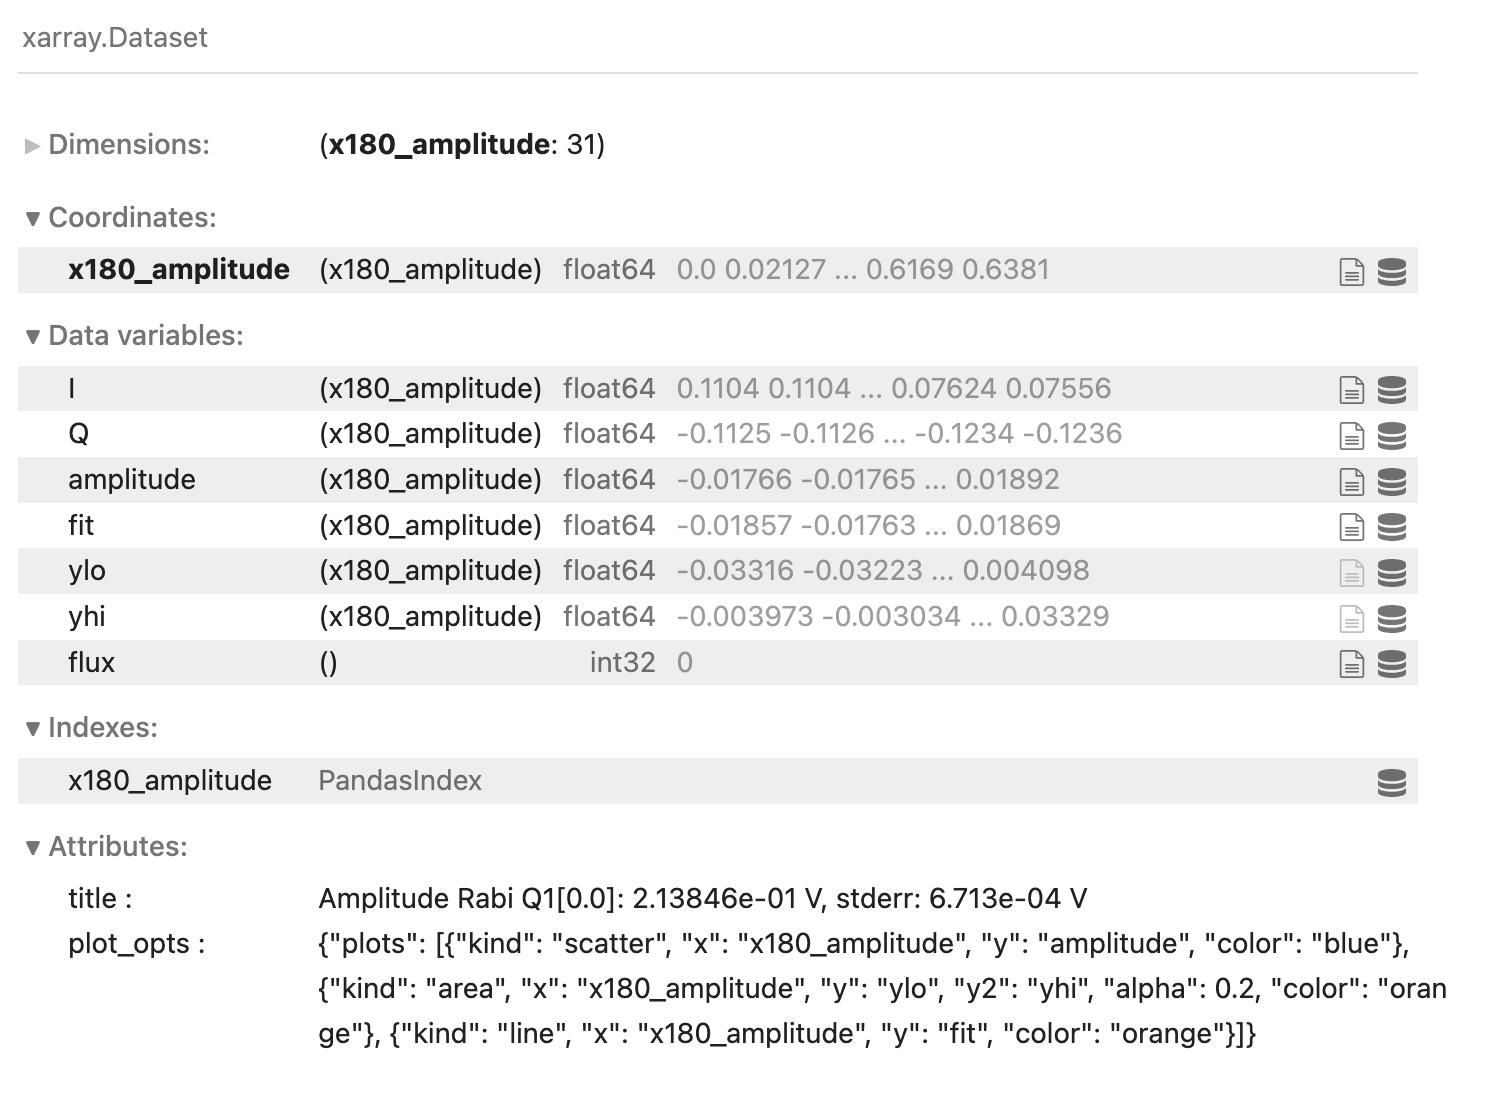
Task: Show attributes for x180_amplitude coordinate
Action: pos(1351,271)
